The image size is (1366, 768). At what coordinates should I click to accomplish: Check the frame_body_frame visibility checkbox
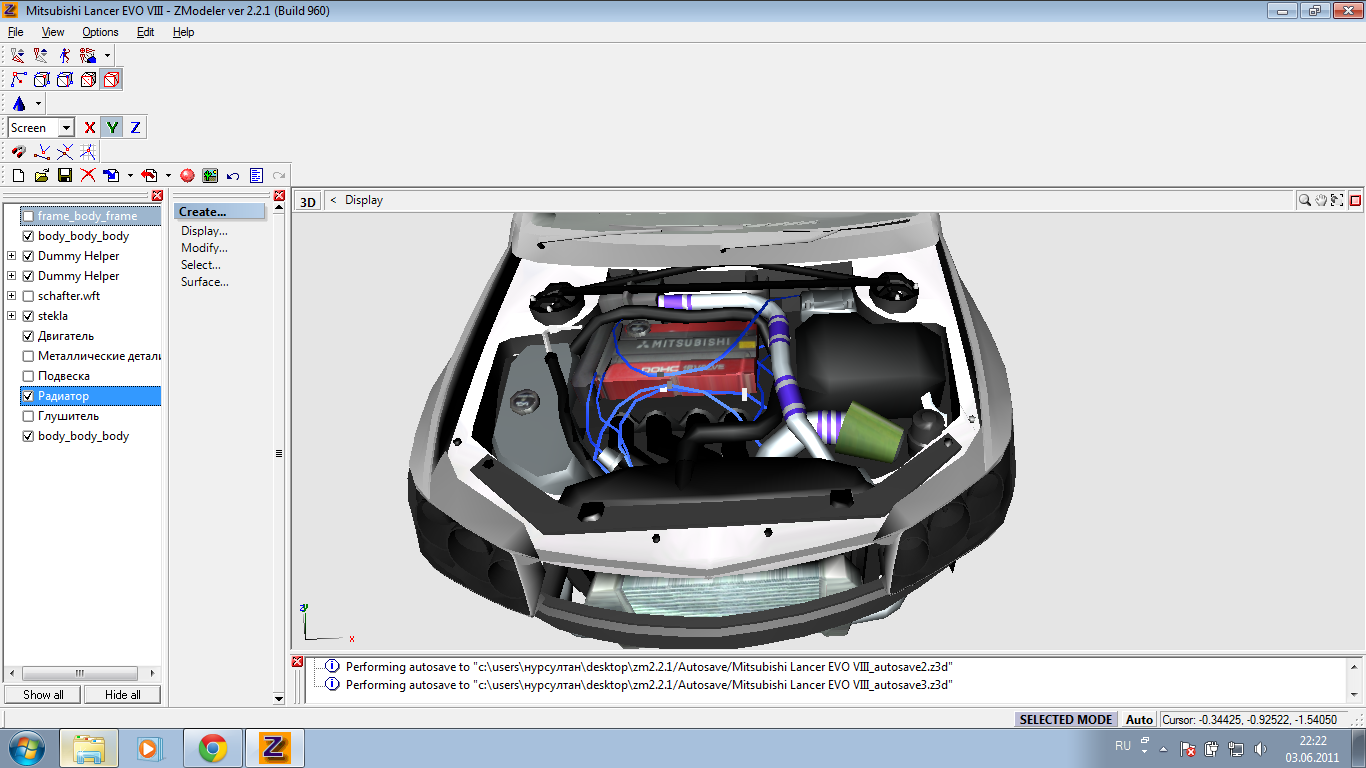pyautogui.click(x=28, y=216)
